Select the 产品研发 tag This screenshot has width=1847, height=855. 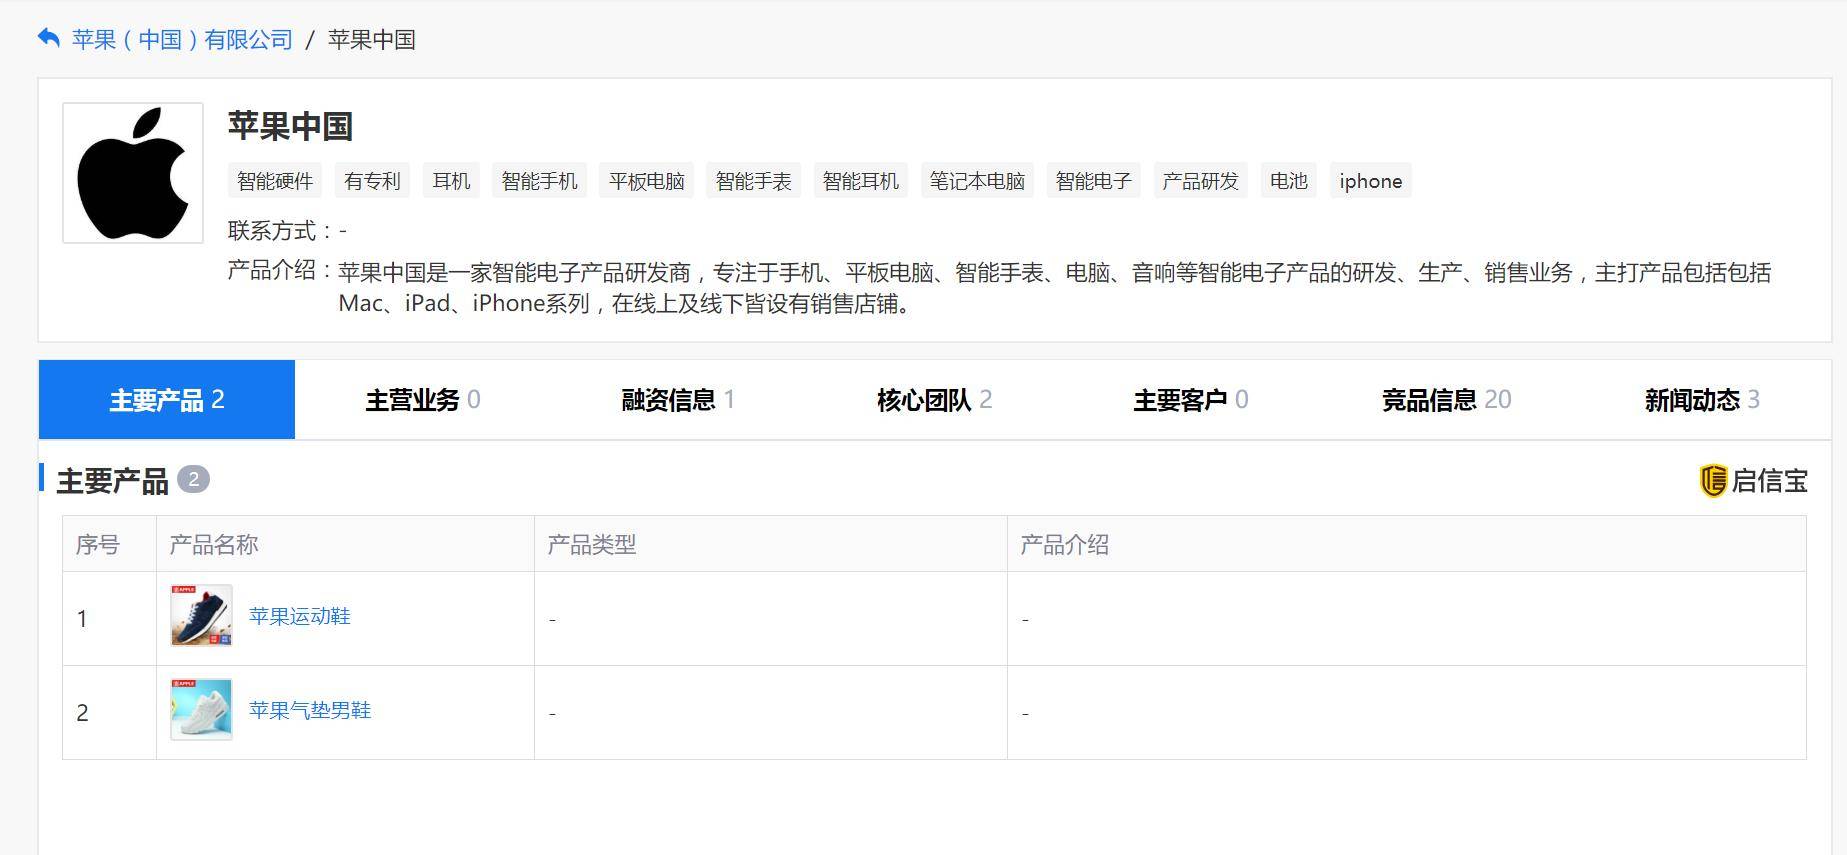pyautogui.click(x=1200, y=181)
